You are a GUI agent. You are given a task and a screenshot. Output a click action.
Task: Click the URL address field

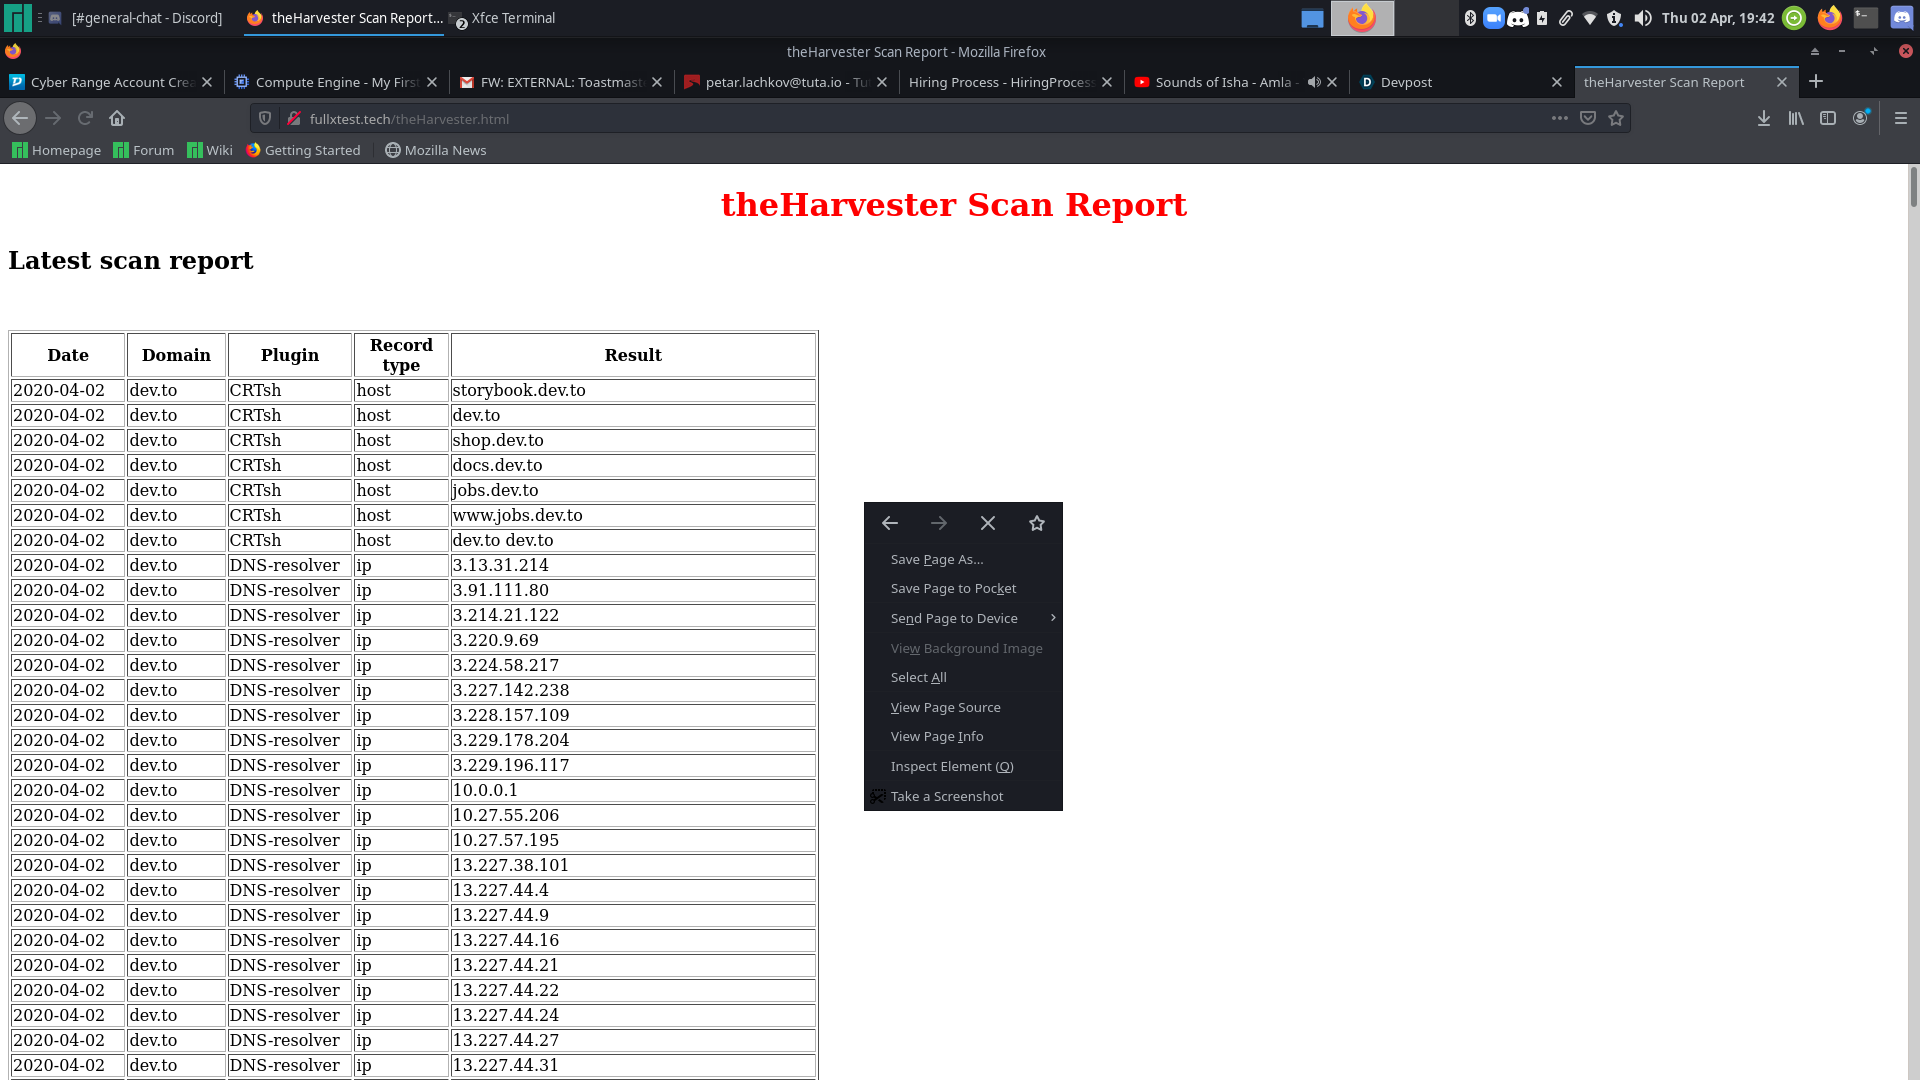tap(900, 118)
